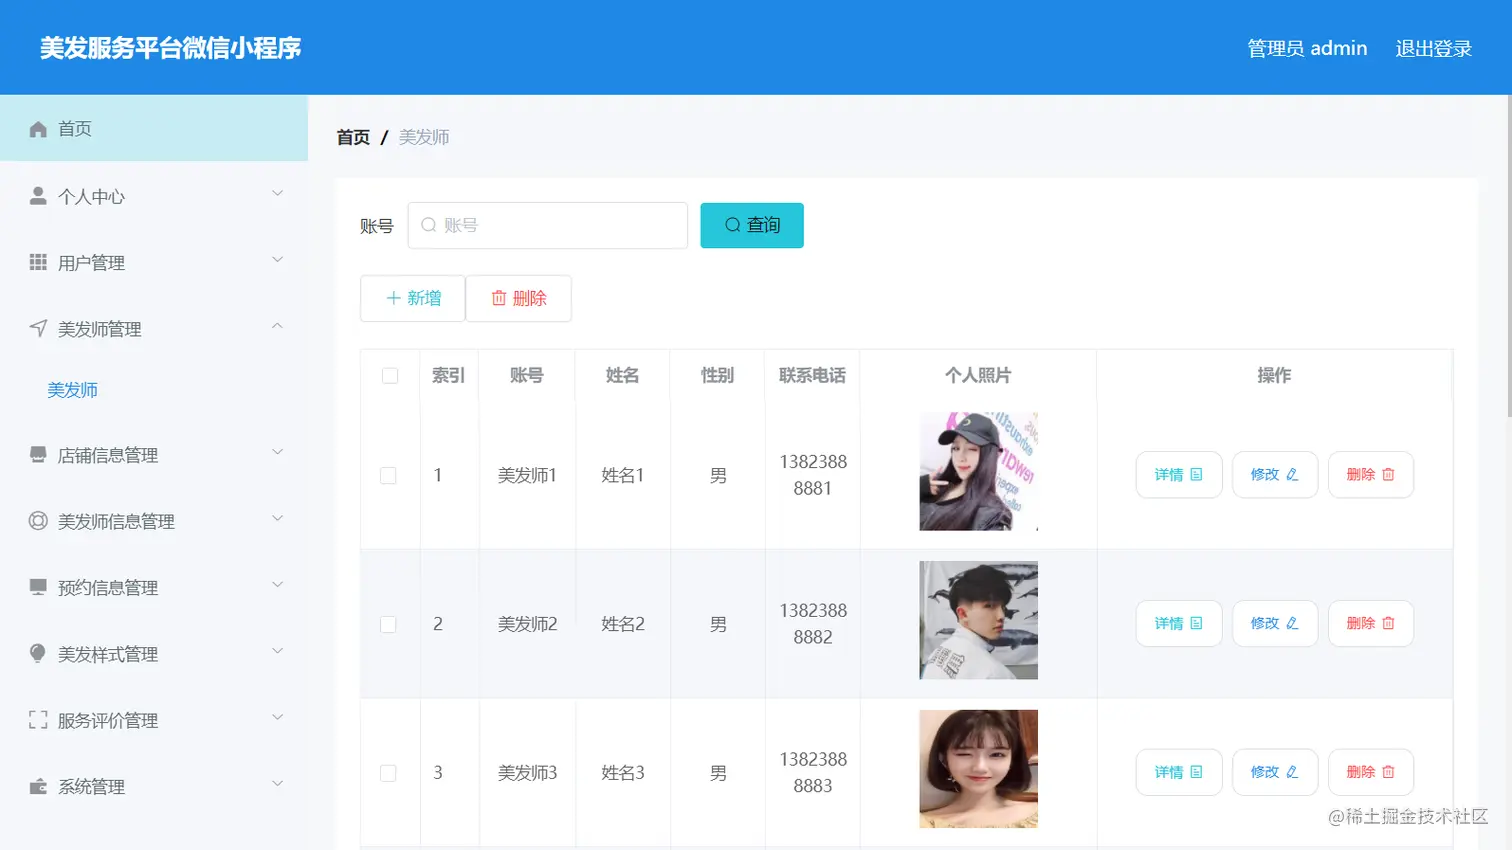This screenshot has height=850, width=1512.
Task: Click the 美发服务平台微信小程序 title
Action: [x=171, y=48]
